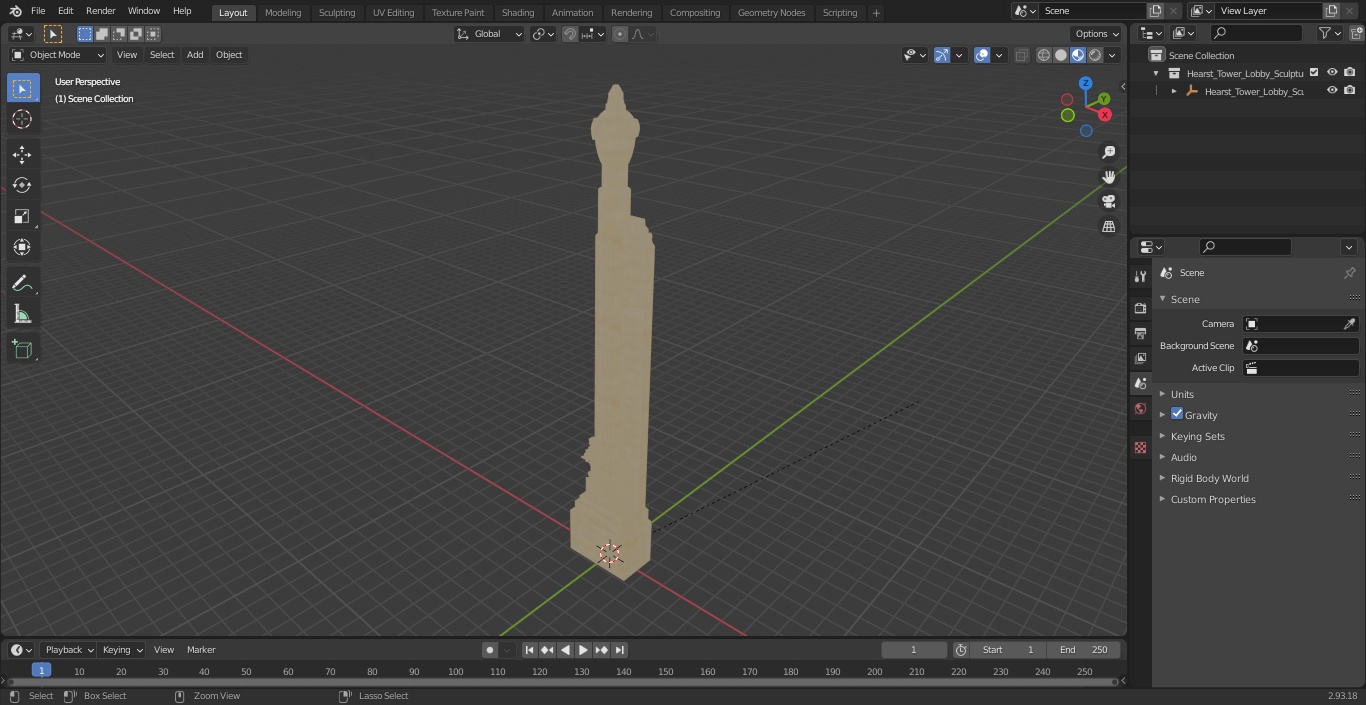Open Output properties tab

(x=1140, y=333)
